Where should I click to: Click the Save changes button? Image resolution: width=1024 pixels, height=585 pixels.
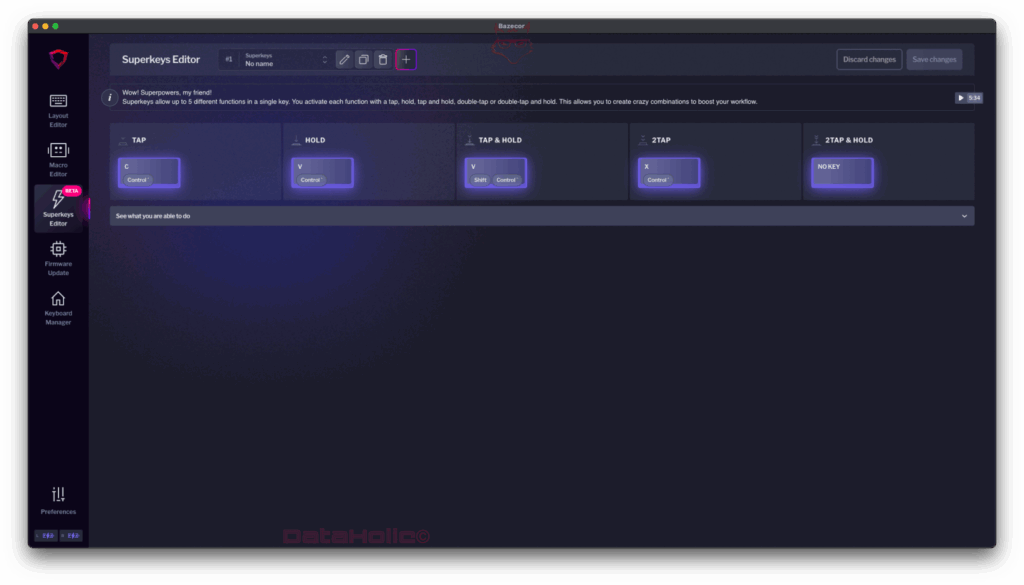pyautogui.click(x=934, y=60)
